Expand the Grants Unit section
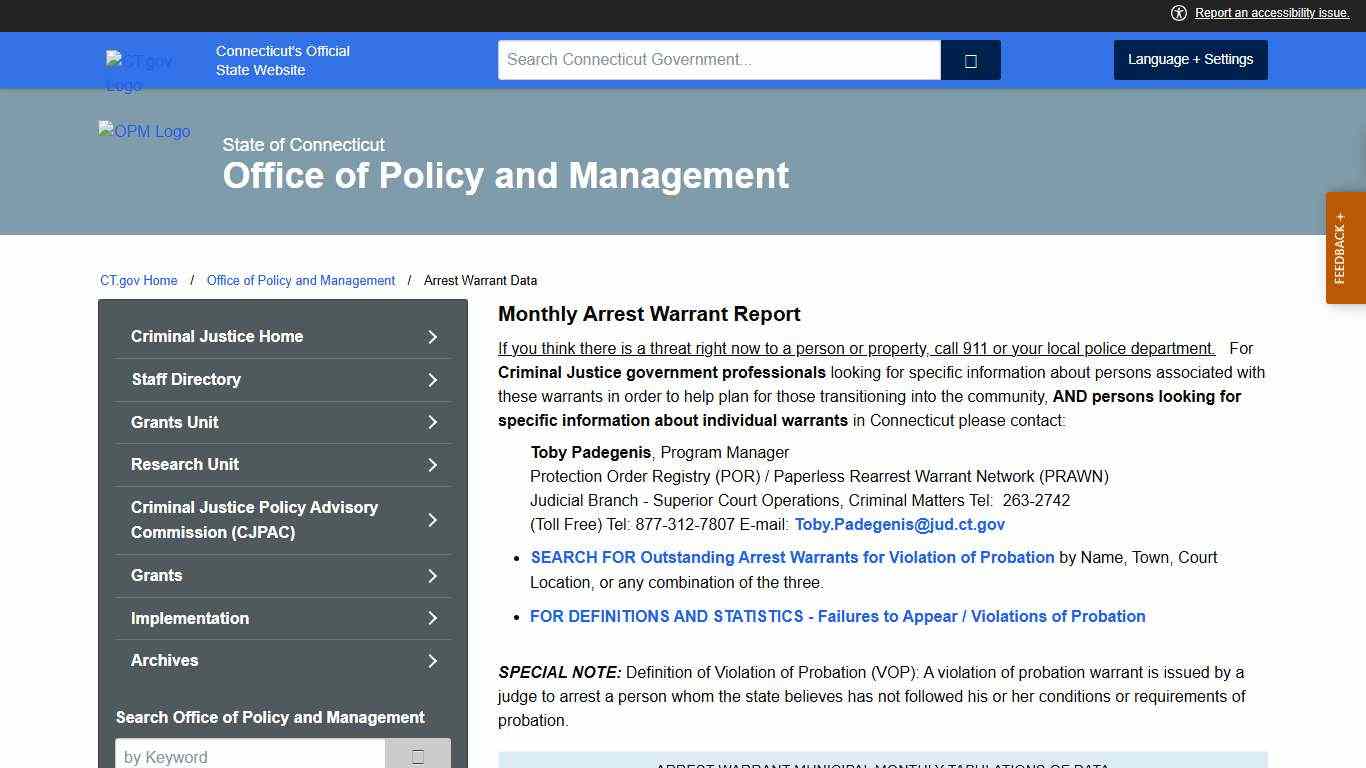1366x768 pixels. click(x=174, y=422)
